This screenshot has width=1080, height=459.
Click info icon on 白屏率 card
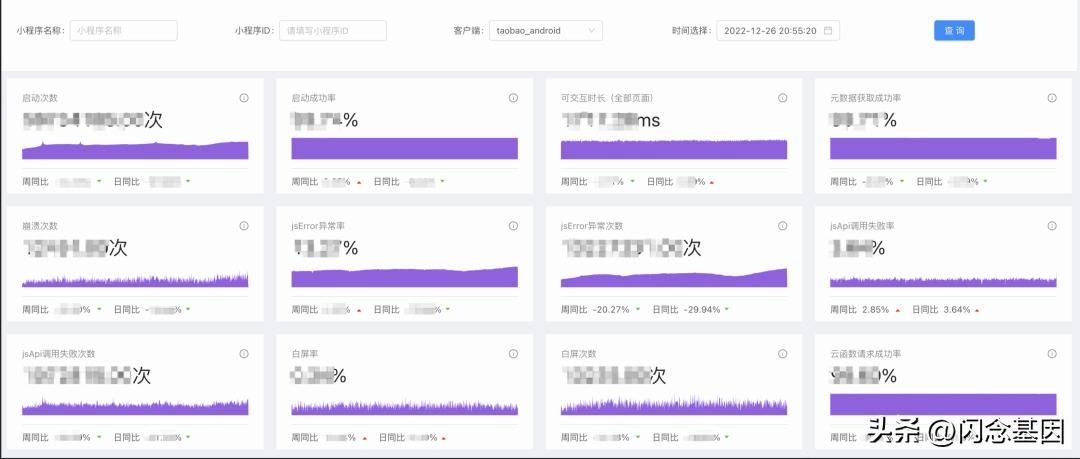click(513, 354)
